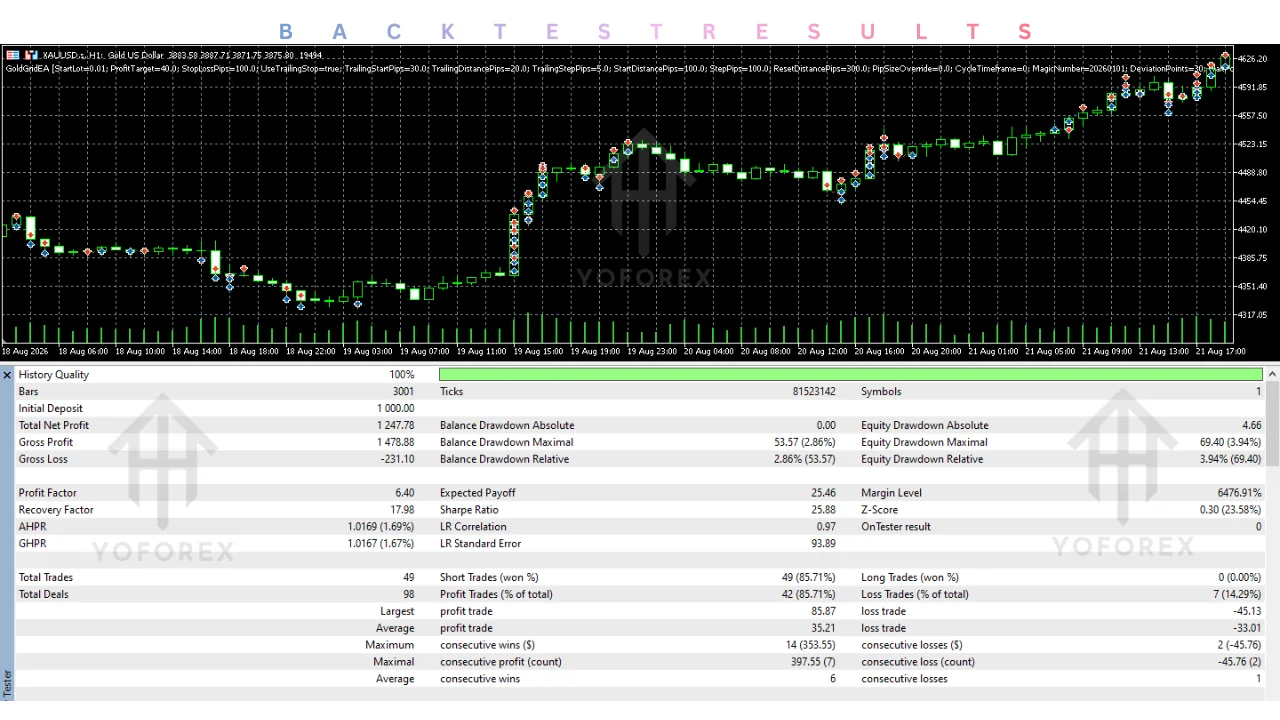Click the Recovery Factor value 17.98

click(401, 510)
